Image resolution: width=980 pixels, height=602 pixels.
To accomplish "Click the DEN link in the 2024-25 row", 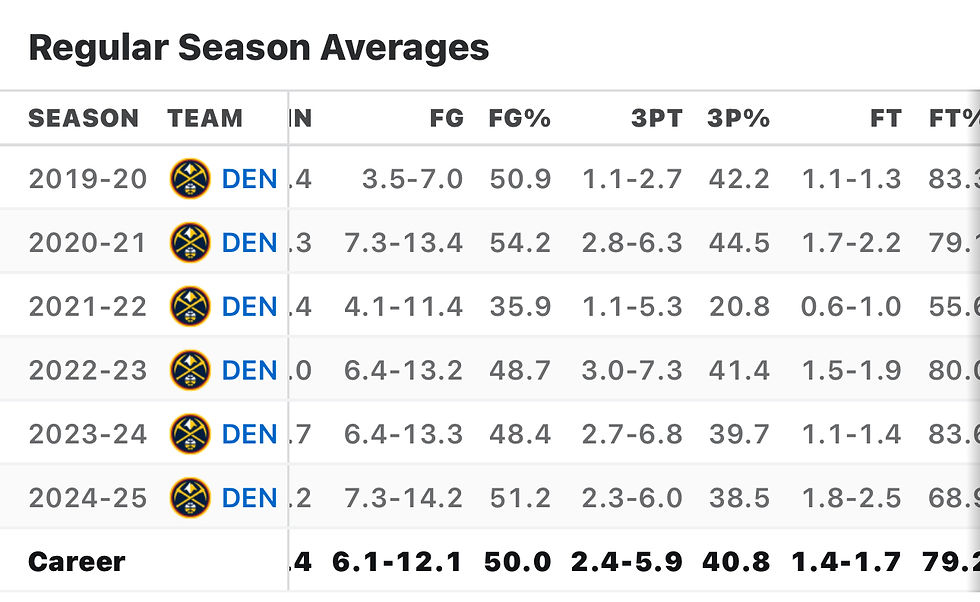I will point(249,498).
